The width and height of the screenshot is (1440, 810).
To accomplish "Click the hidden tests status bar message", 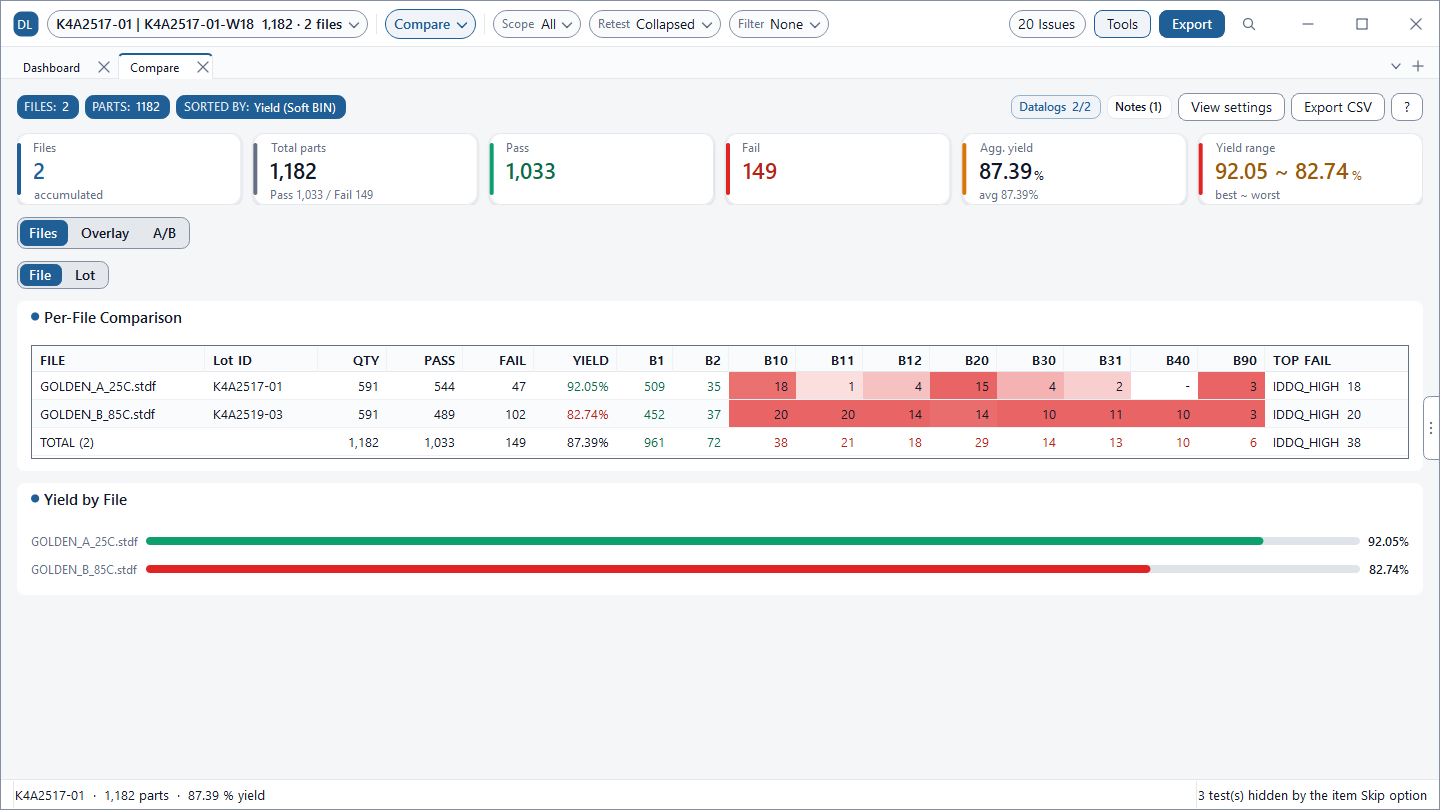I will pos(1312,796).
